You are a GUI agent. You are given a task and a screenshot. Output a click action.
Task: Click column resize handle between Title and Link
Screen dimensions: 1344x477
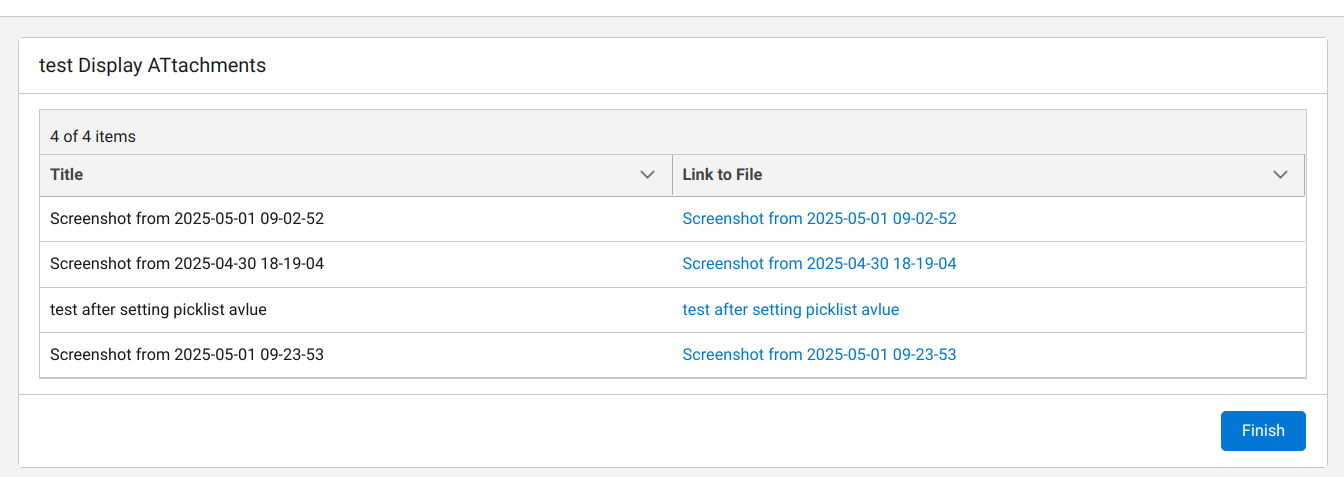click(672, 175)
